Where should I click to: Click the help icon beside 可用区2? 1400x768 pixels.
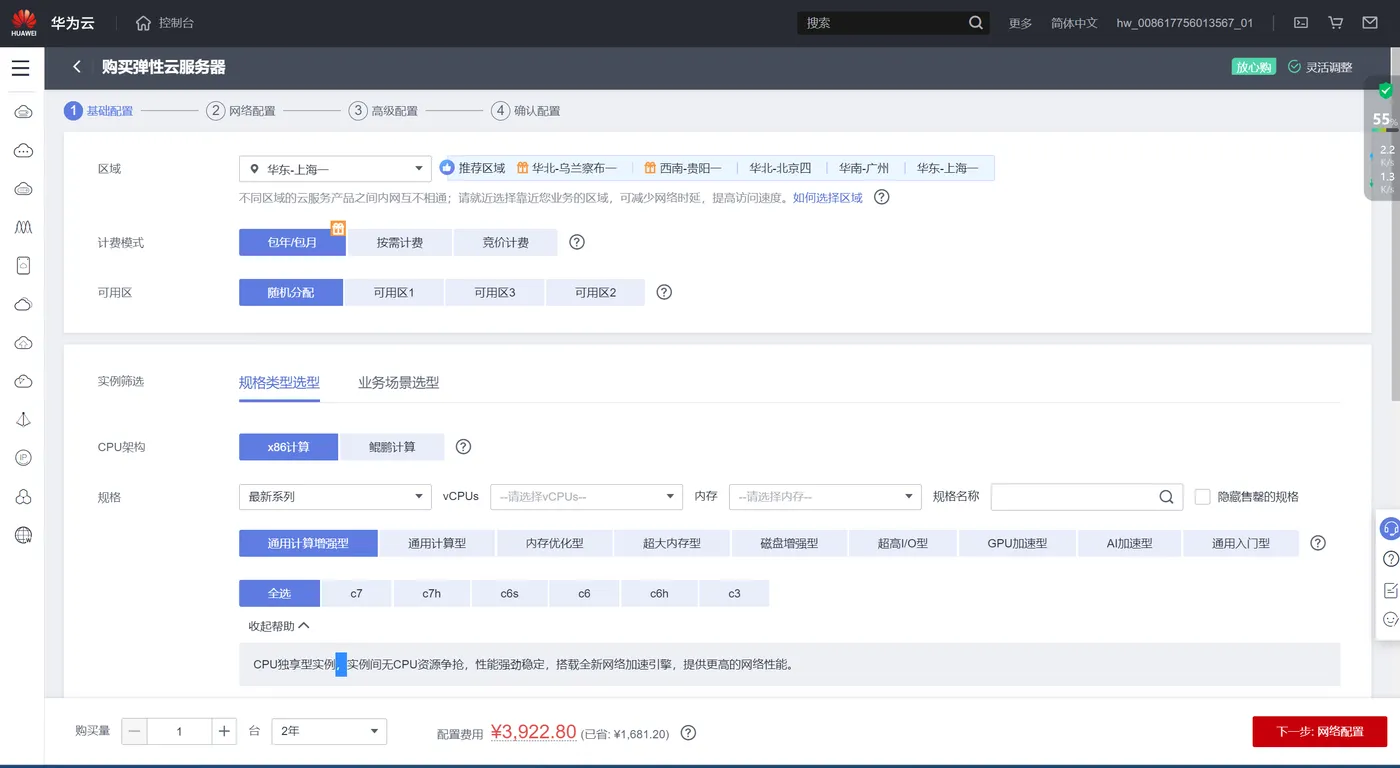[x=664, y=292]
